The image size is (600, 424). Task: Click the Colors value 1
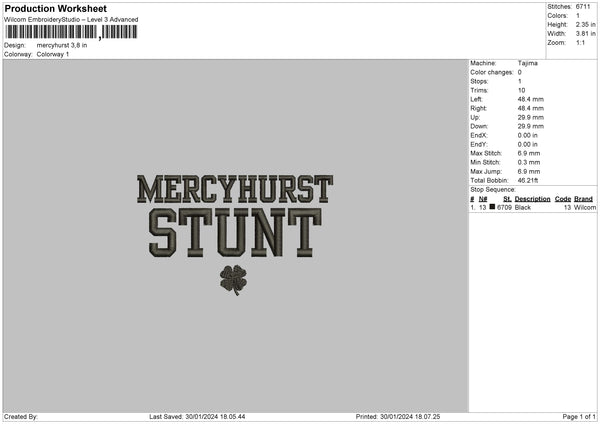[578, 16]
